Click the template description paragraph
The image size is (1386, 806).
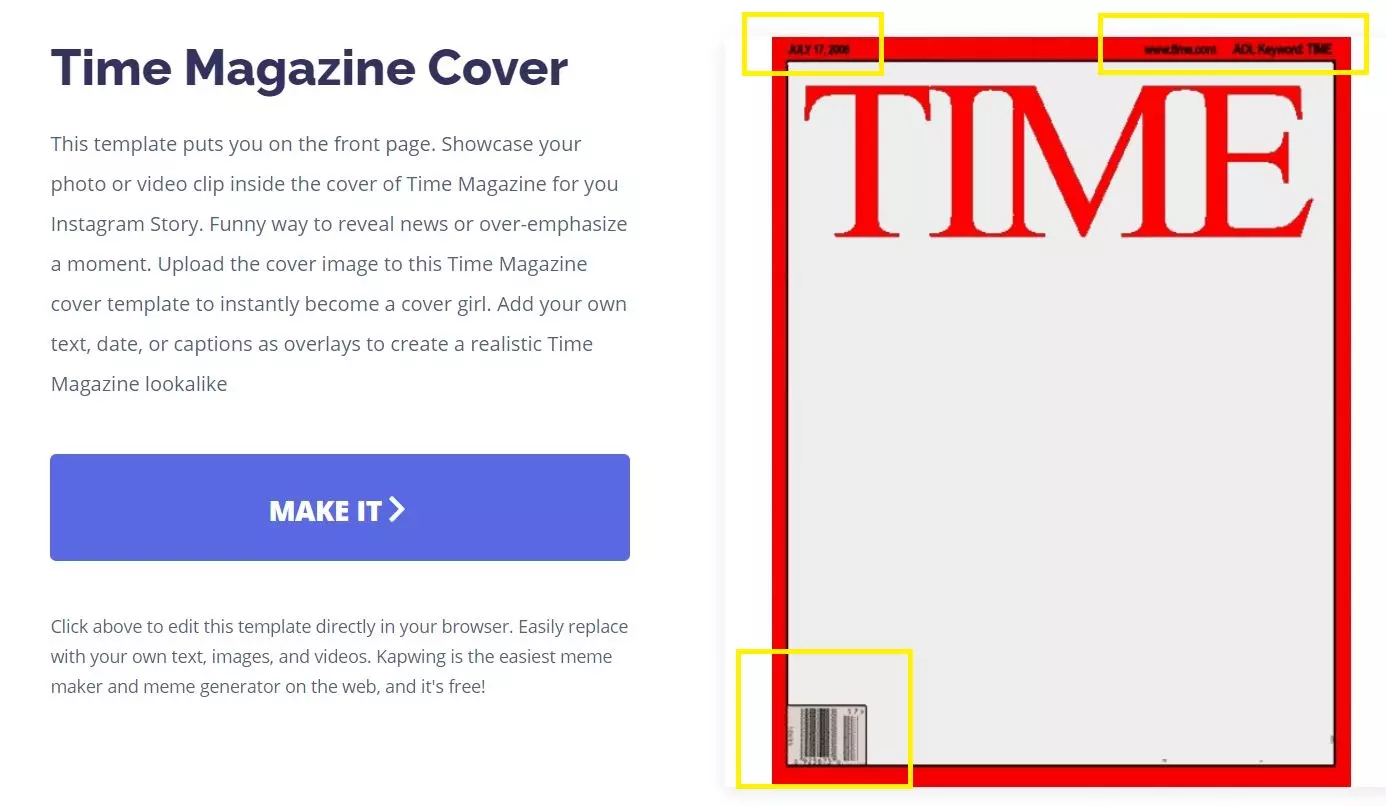pos(339,264)
